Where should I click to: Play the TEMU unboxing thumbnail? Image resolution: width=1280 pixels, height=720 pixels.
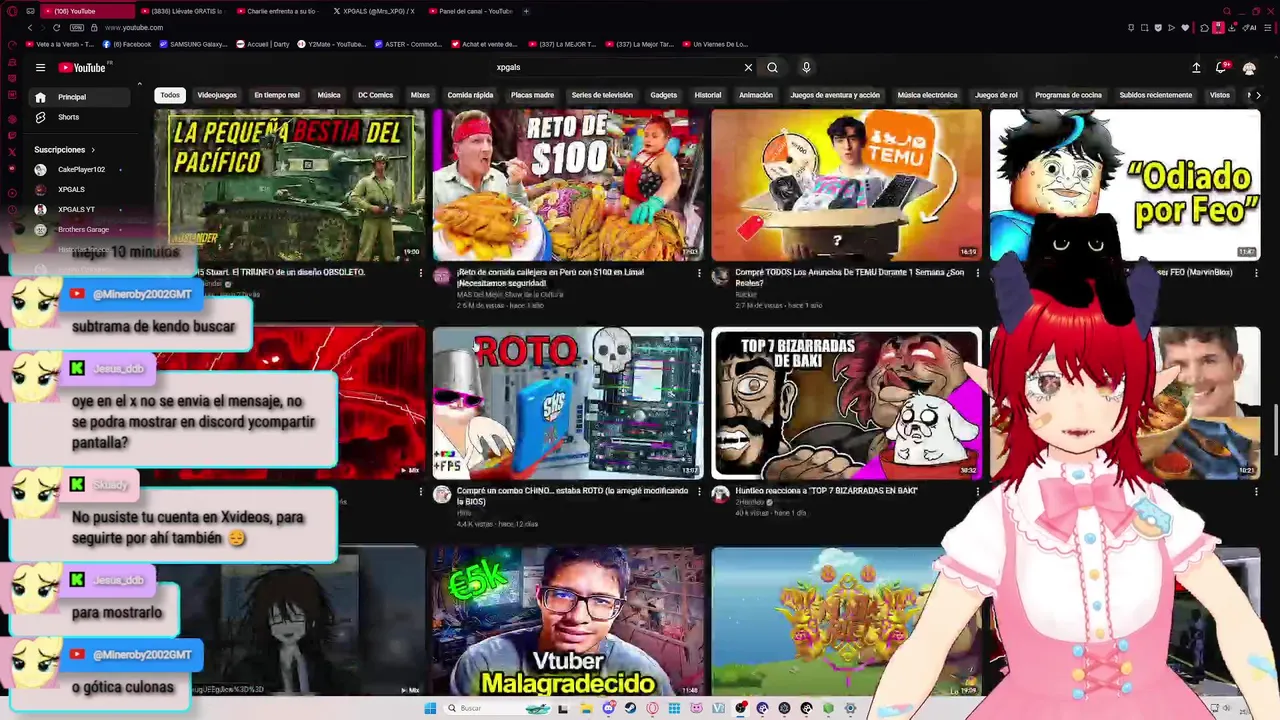click(846, 185)
